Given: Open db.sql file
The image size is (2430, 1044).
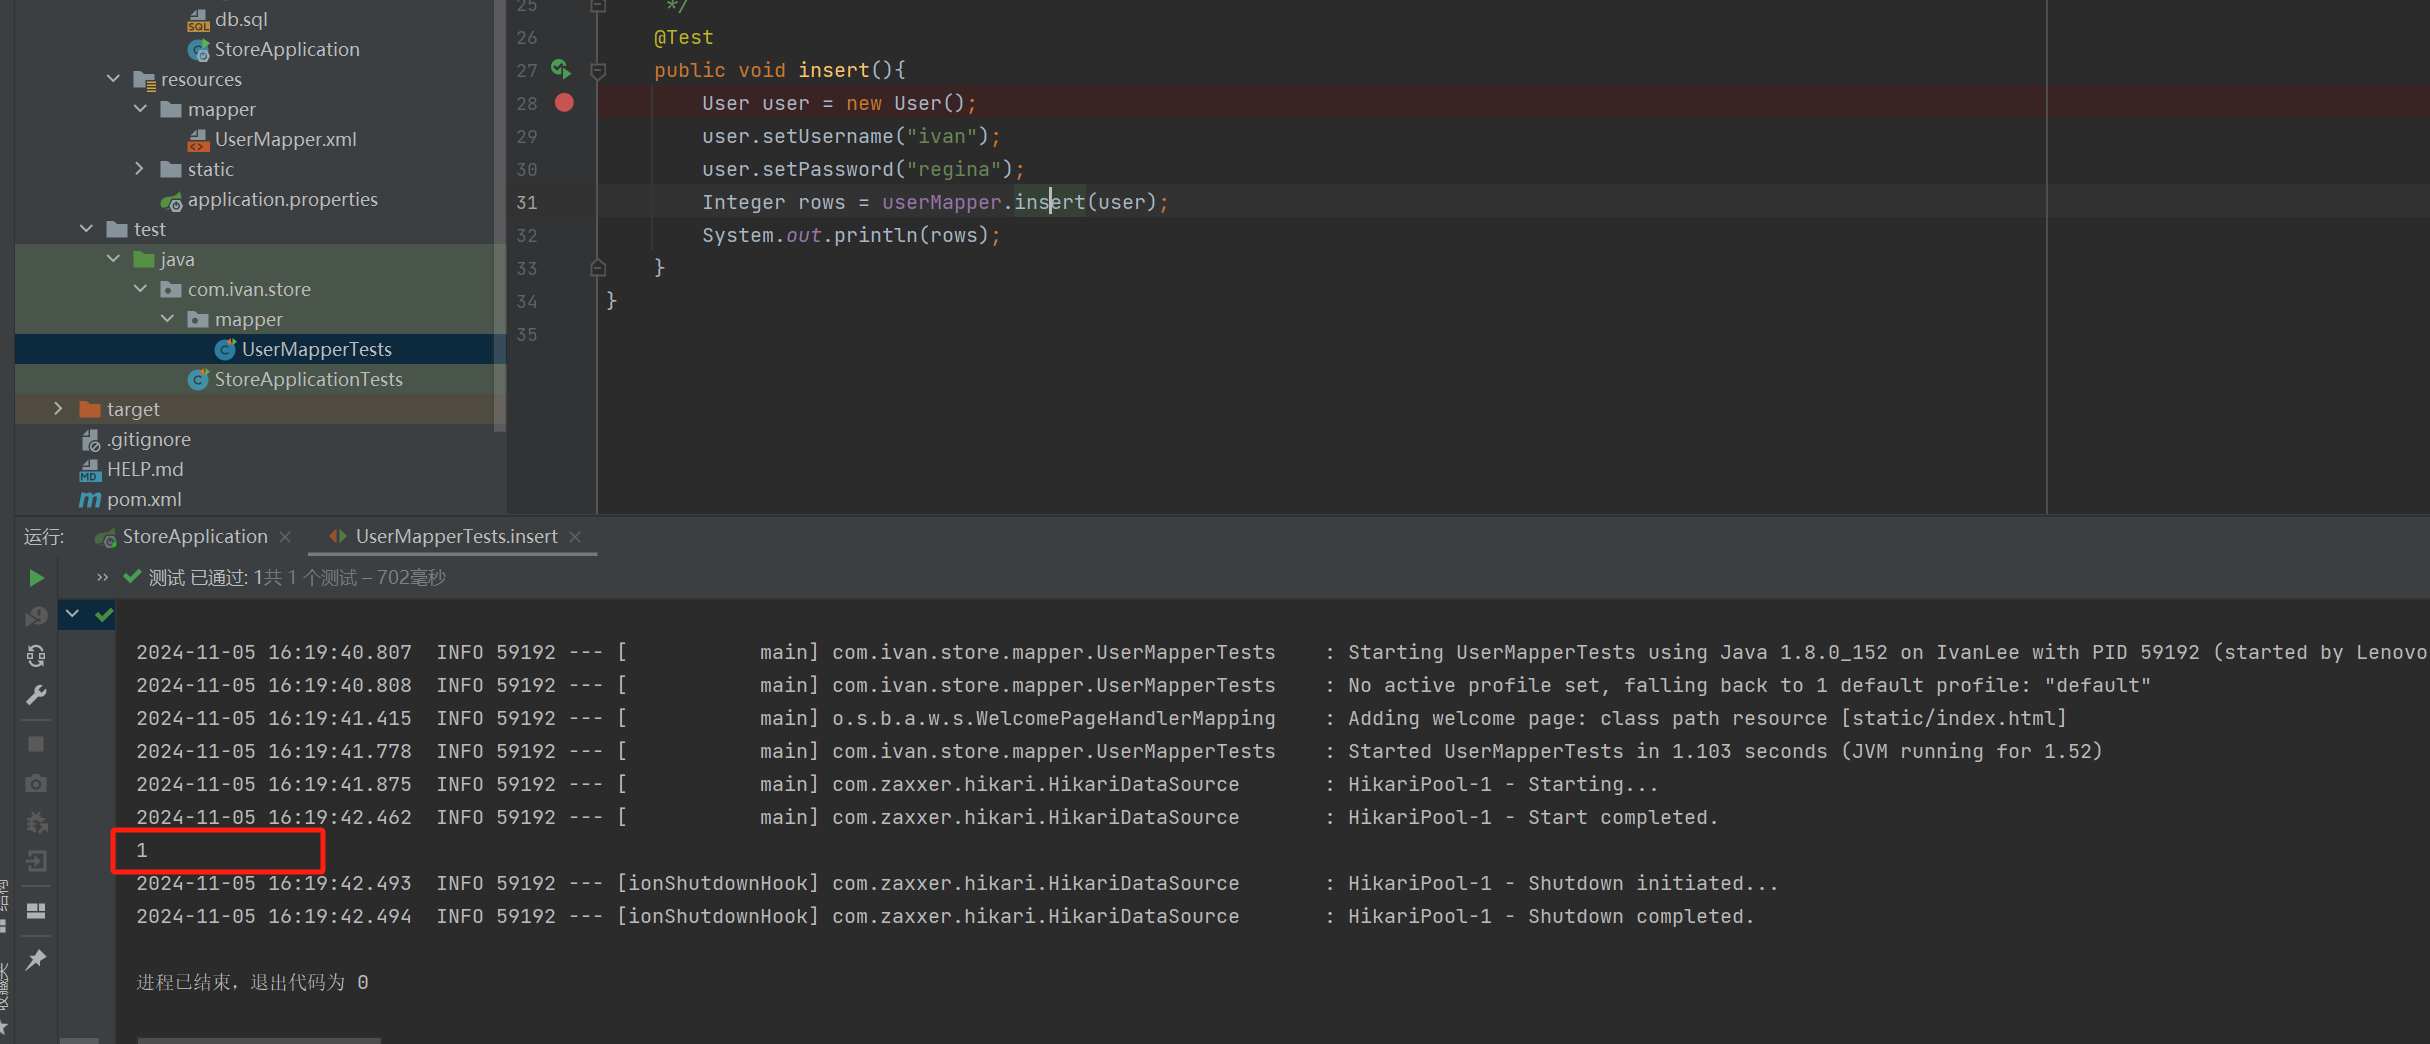Looking at the screenshot, I should [241, 19].
